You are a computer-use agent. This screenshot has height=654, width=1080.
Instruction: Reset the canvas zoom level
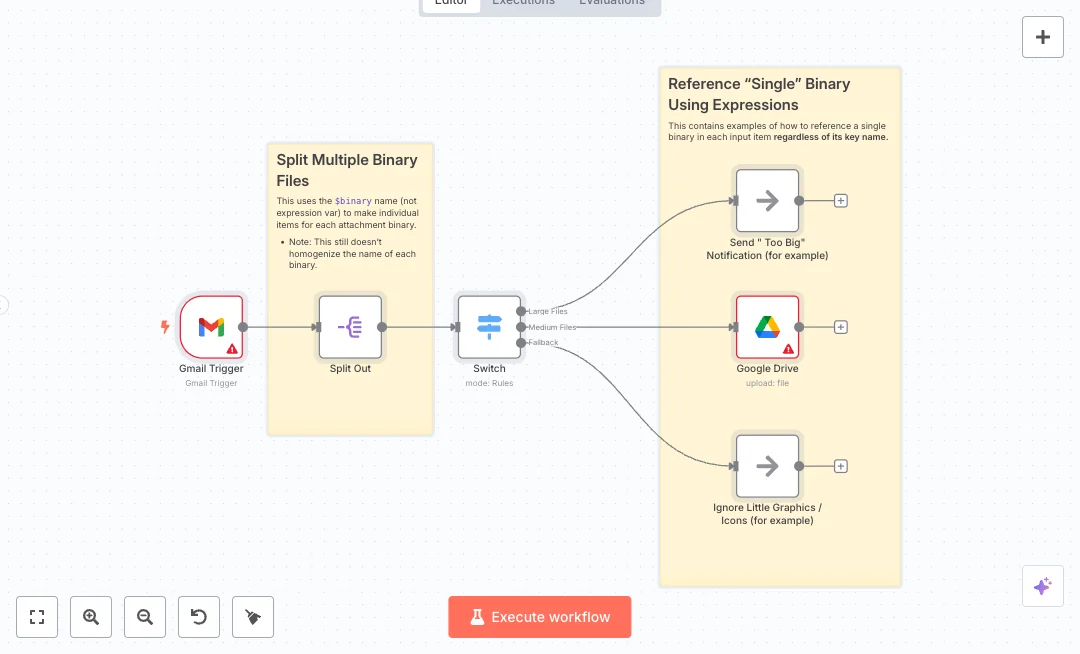click(x=199, y=617)
